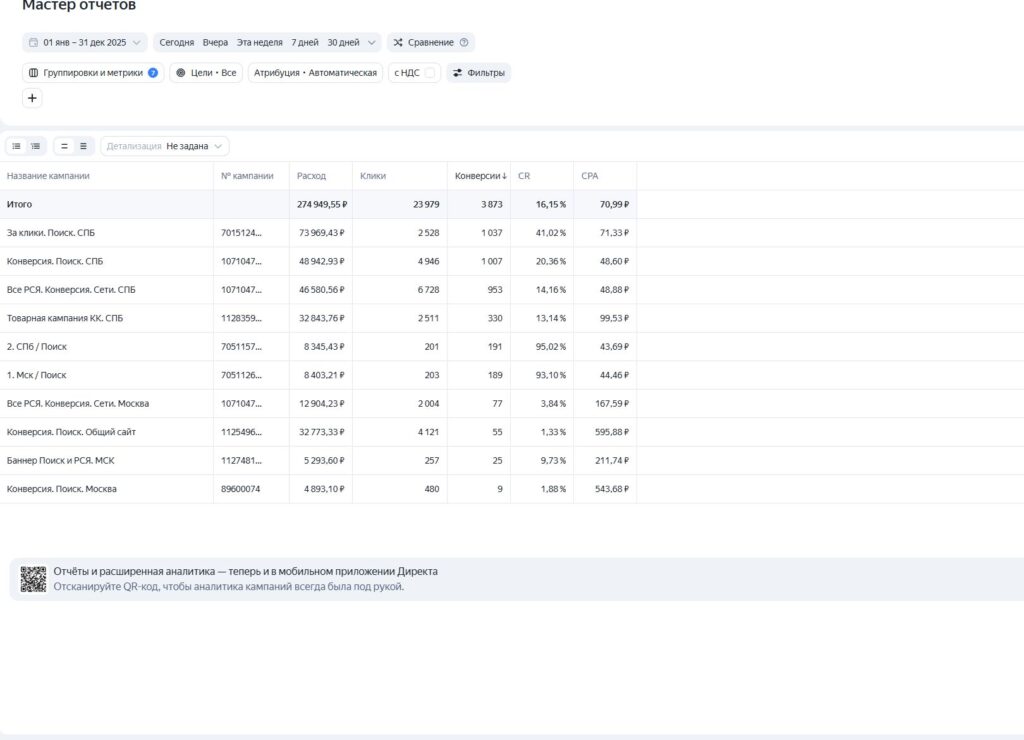
Task: Open the Детализация dropdown
Action: pyautogui.click(x=165, y=146)
